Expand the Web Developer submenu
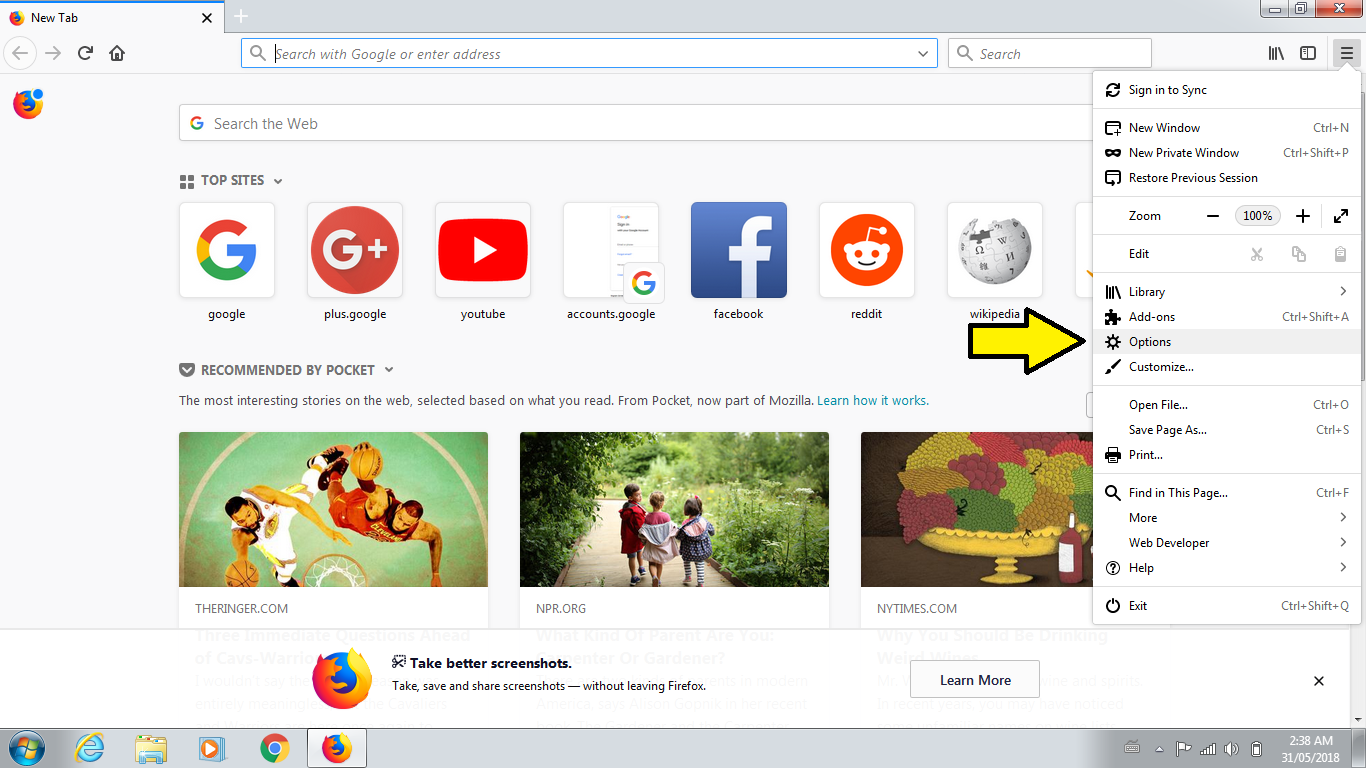This screenshot has height=768, width=1366. coord(1227,543)
